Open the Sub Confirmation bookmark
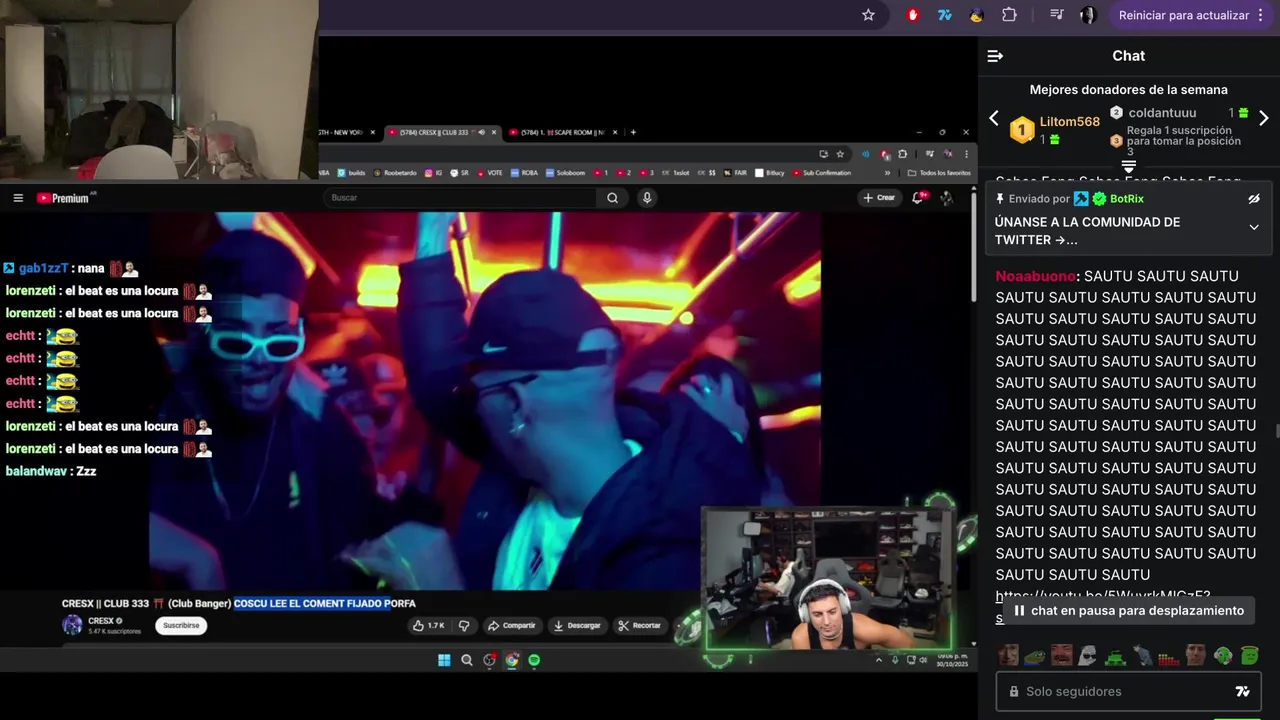1280x720 pixels. 821,173
